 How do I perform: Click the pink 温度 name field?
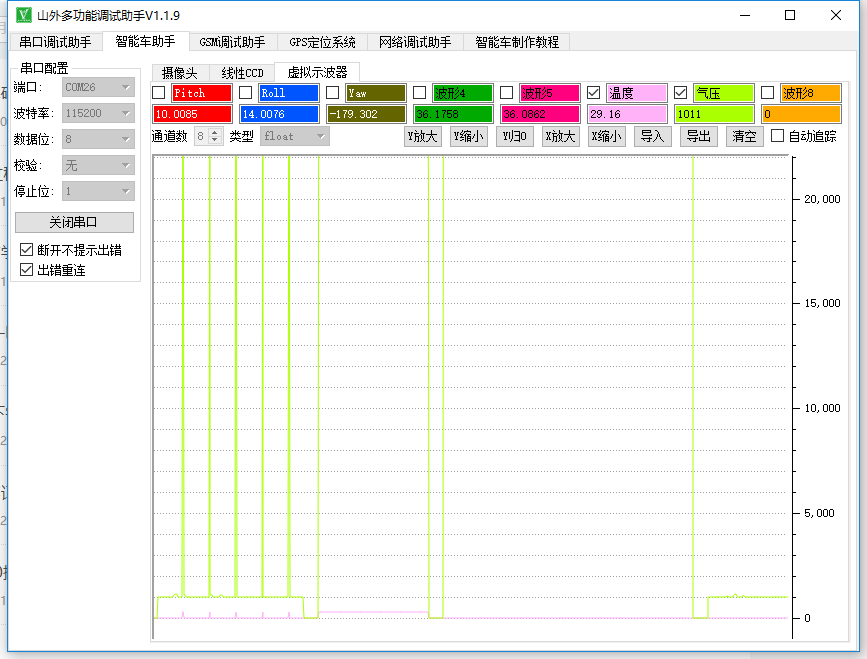(636, 93)
